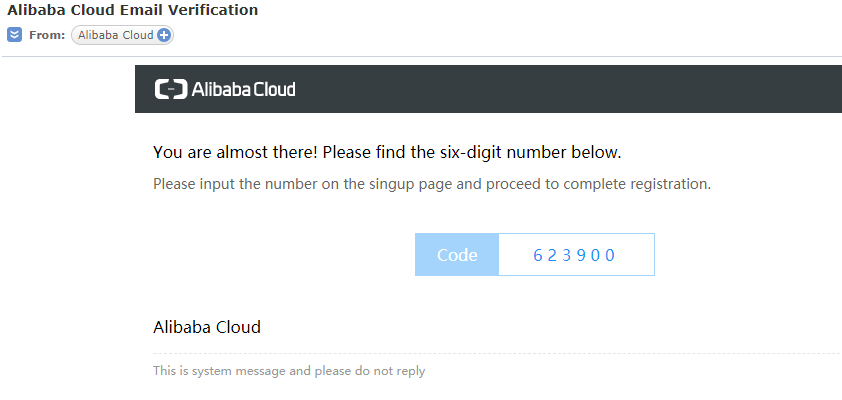Click the instruction line mentioning singup page
This screenshot has height=400, width=842.
click(x=432, y=184)
